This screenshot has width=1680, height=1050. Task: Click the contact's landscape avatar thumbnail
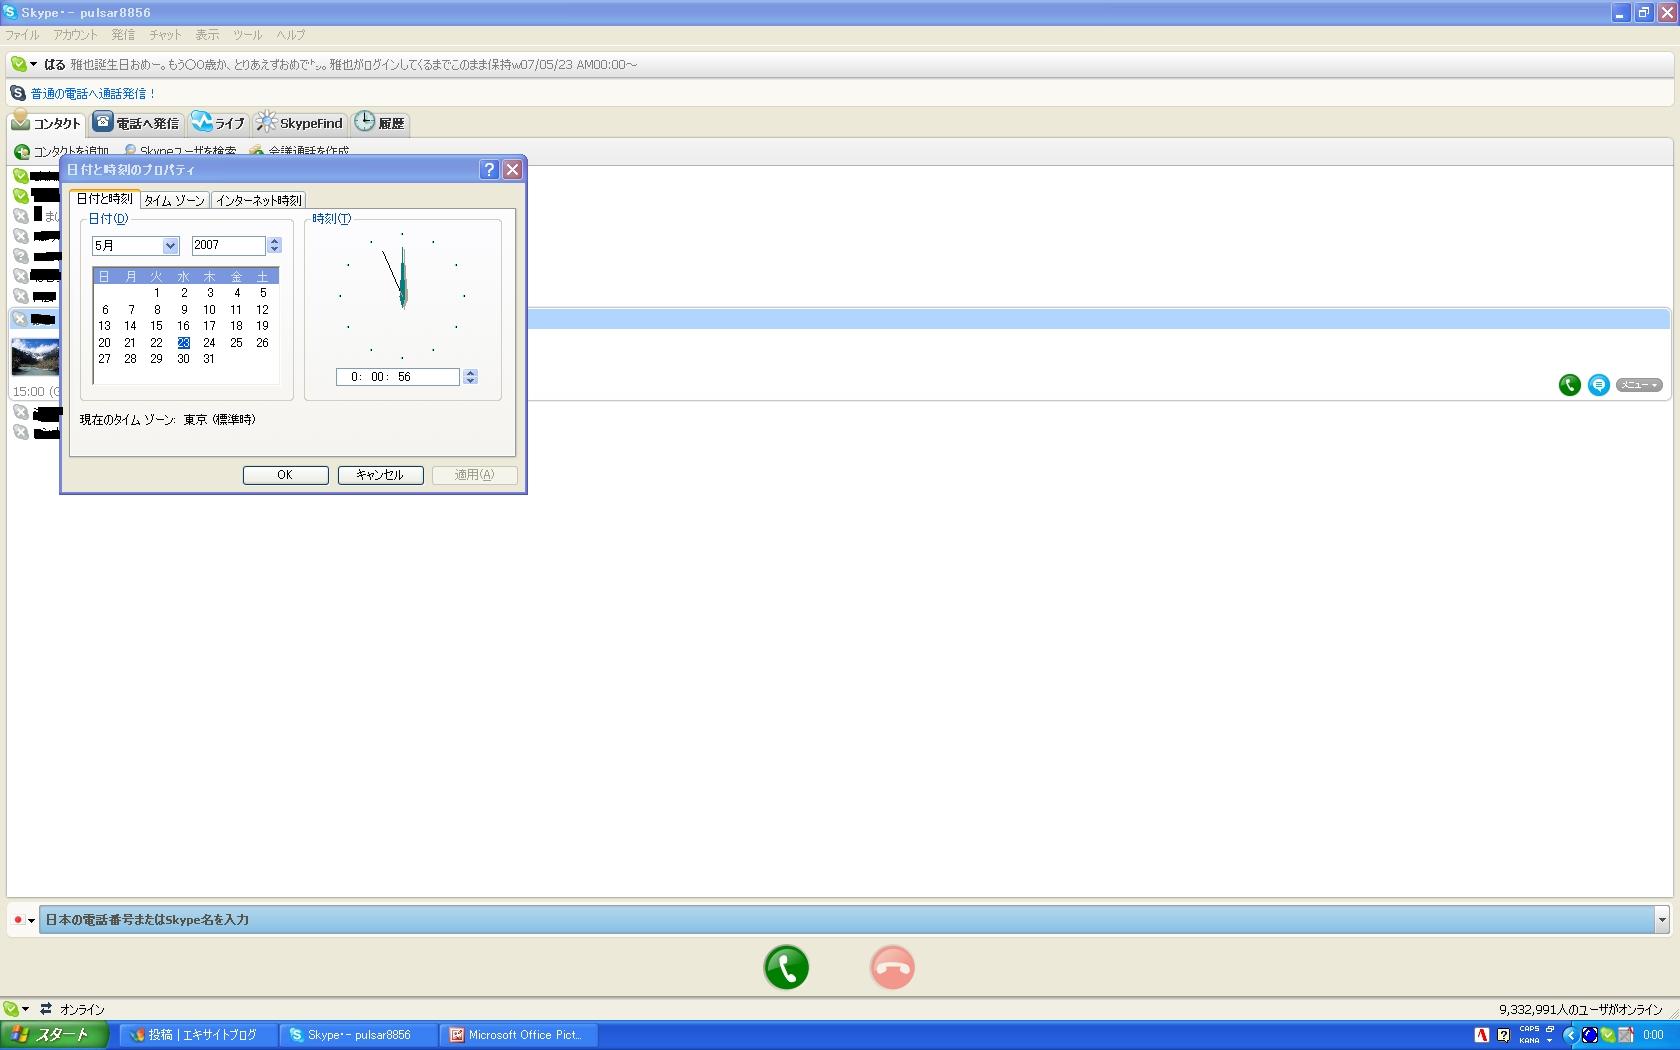pyautogui.click(x=35, y=357)
